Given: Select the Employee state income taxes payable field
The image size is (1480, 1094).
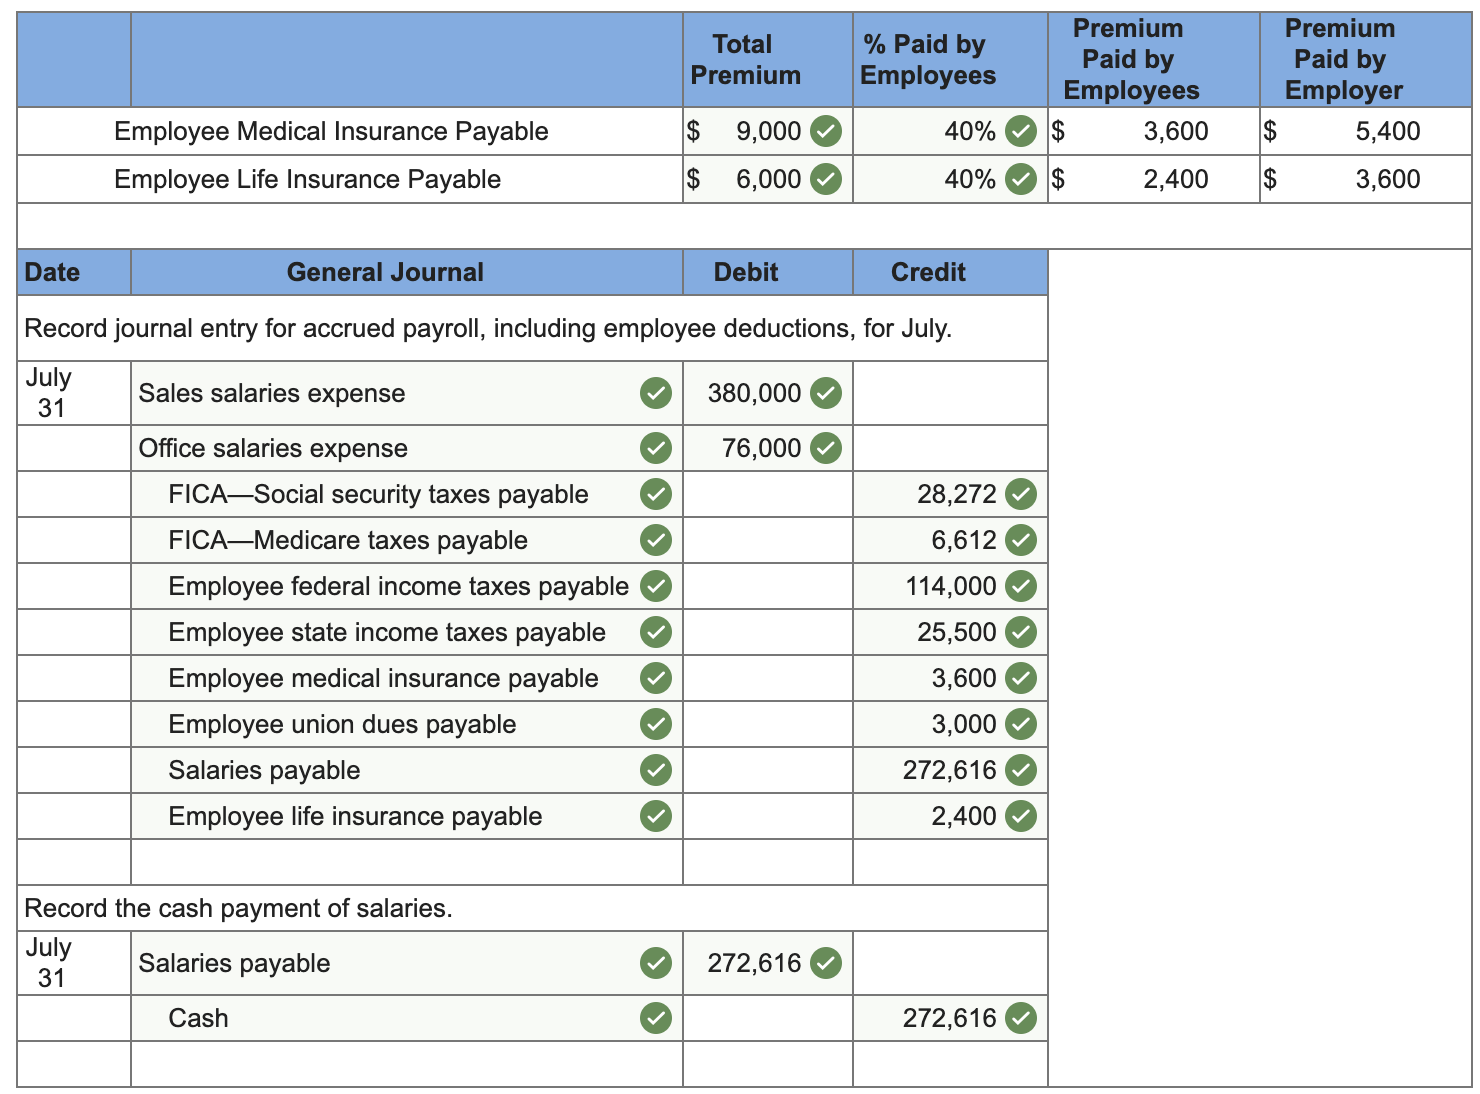Looking at the screenshot, I should pyautogui.click(x=407, y=632).
